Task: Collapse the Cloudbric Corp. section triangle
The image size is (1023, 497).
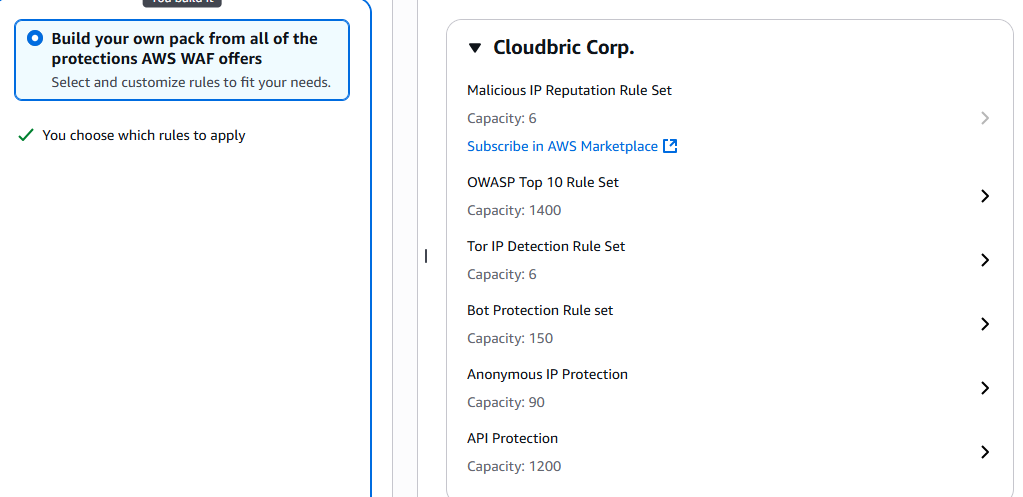Action: [475, 48]
